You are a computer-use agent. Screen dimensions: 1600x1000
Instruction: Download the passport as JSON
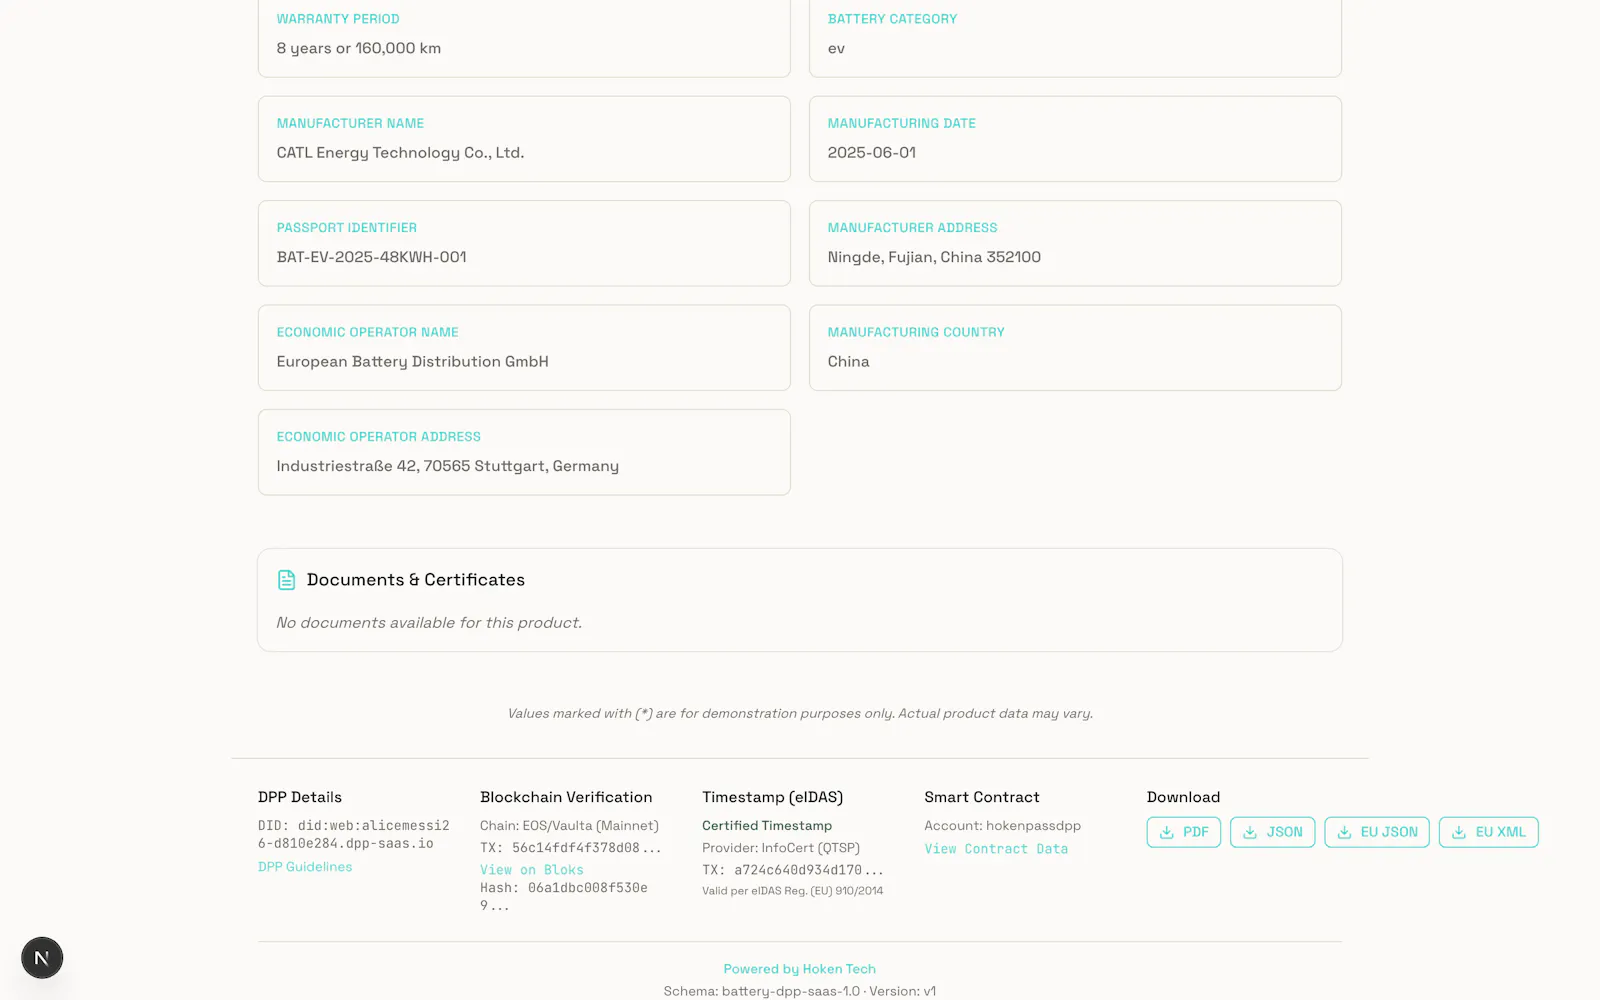pos(1272,832)
